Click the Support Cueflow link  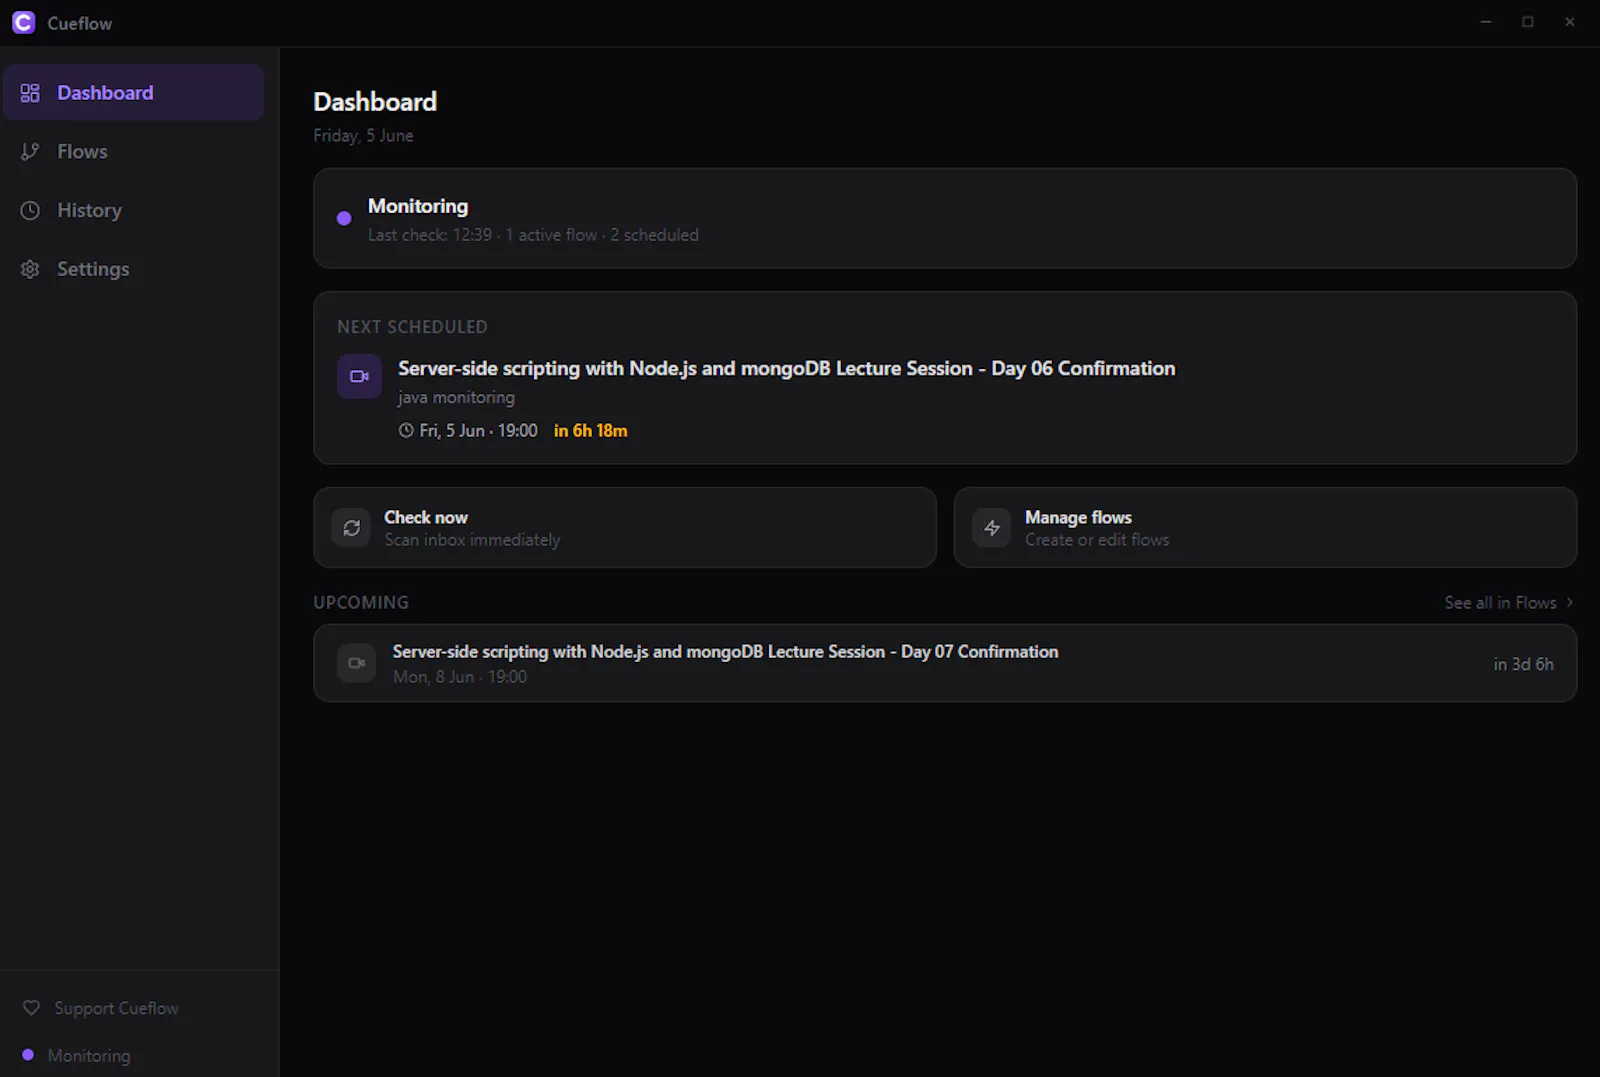(116, 1008)
